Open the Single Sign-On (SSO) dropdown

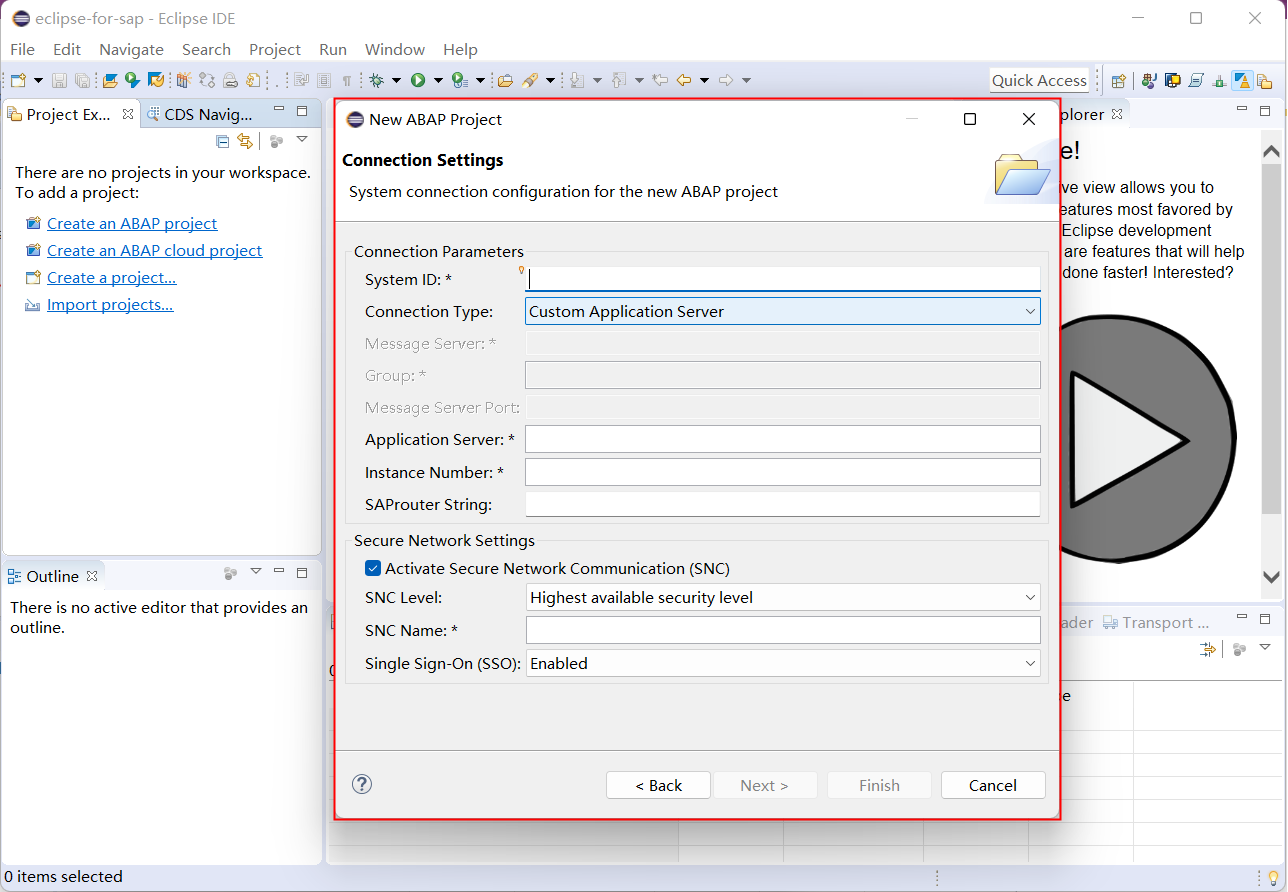pos(783,663)
